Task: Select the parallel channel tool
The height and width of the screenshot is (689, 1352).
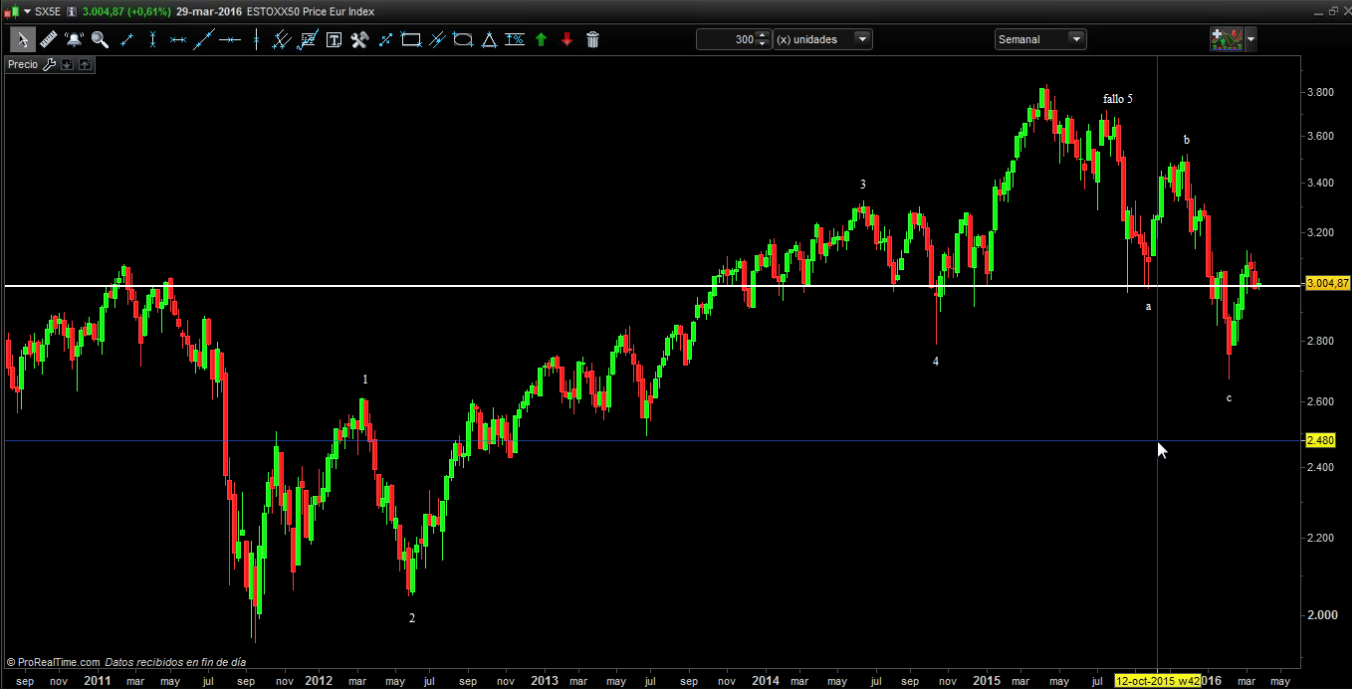Action: 281,39
